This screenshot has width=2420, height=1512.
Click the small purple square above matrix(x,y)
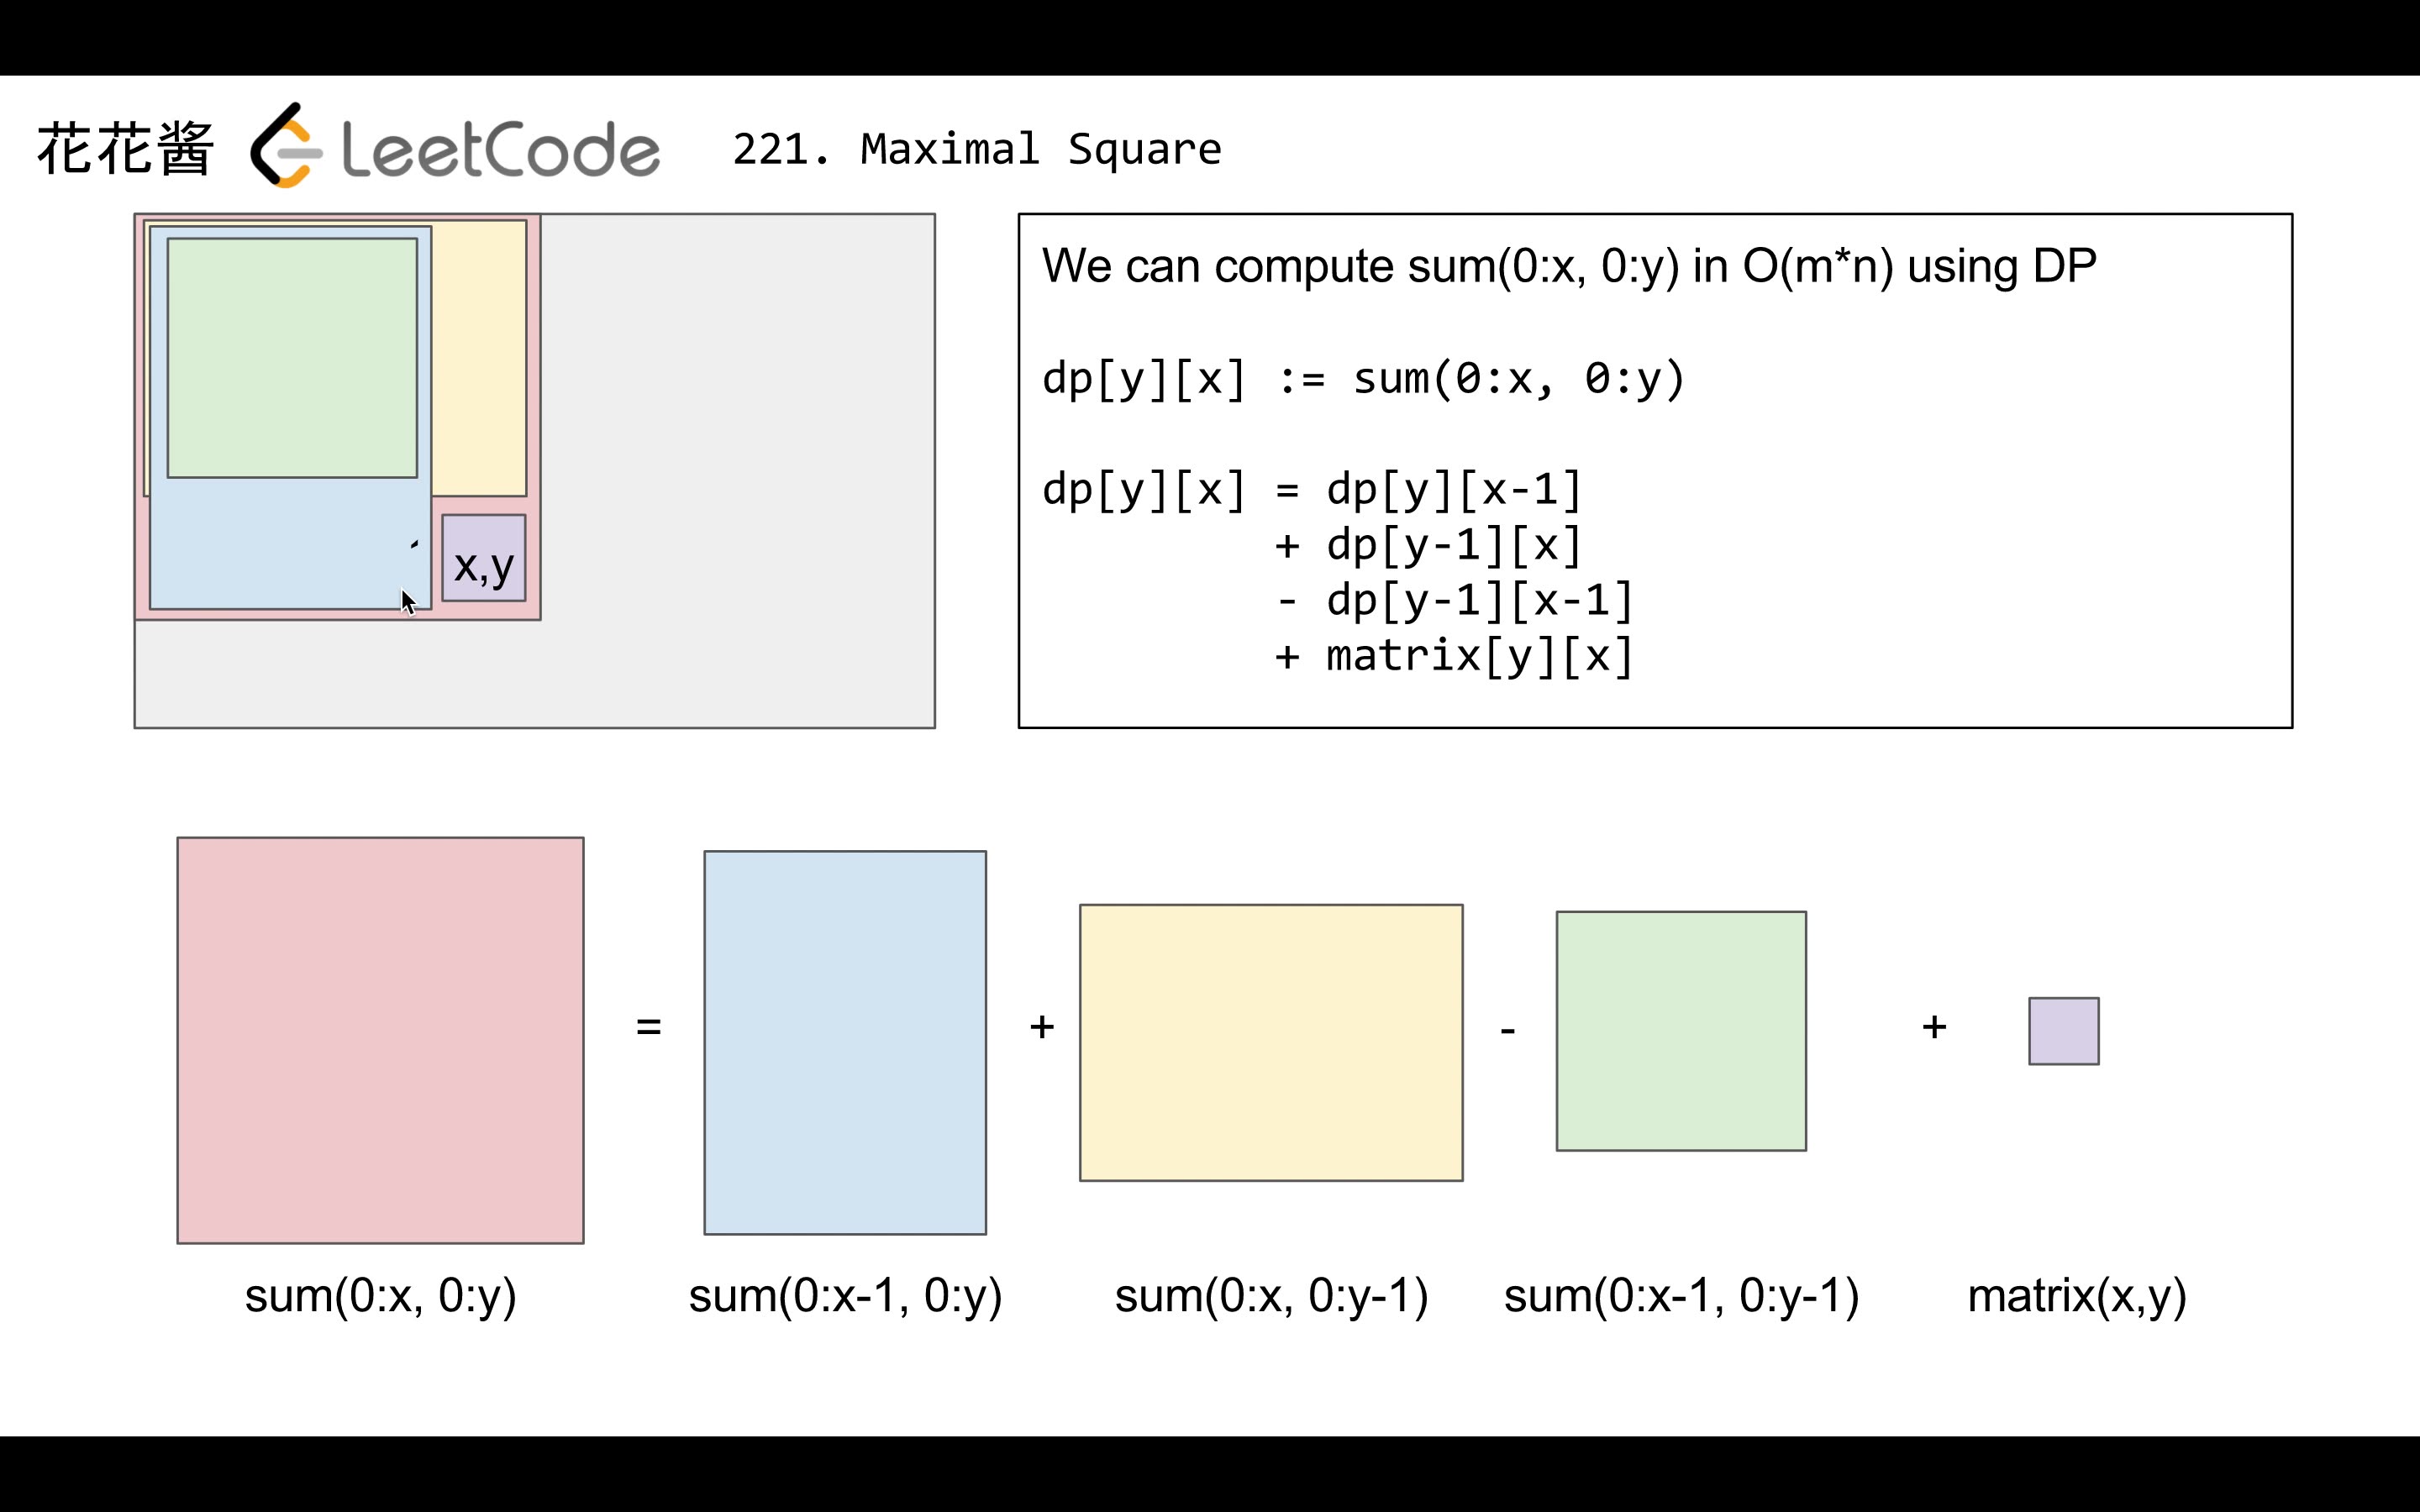click(x=2064, y=1031)
